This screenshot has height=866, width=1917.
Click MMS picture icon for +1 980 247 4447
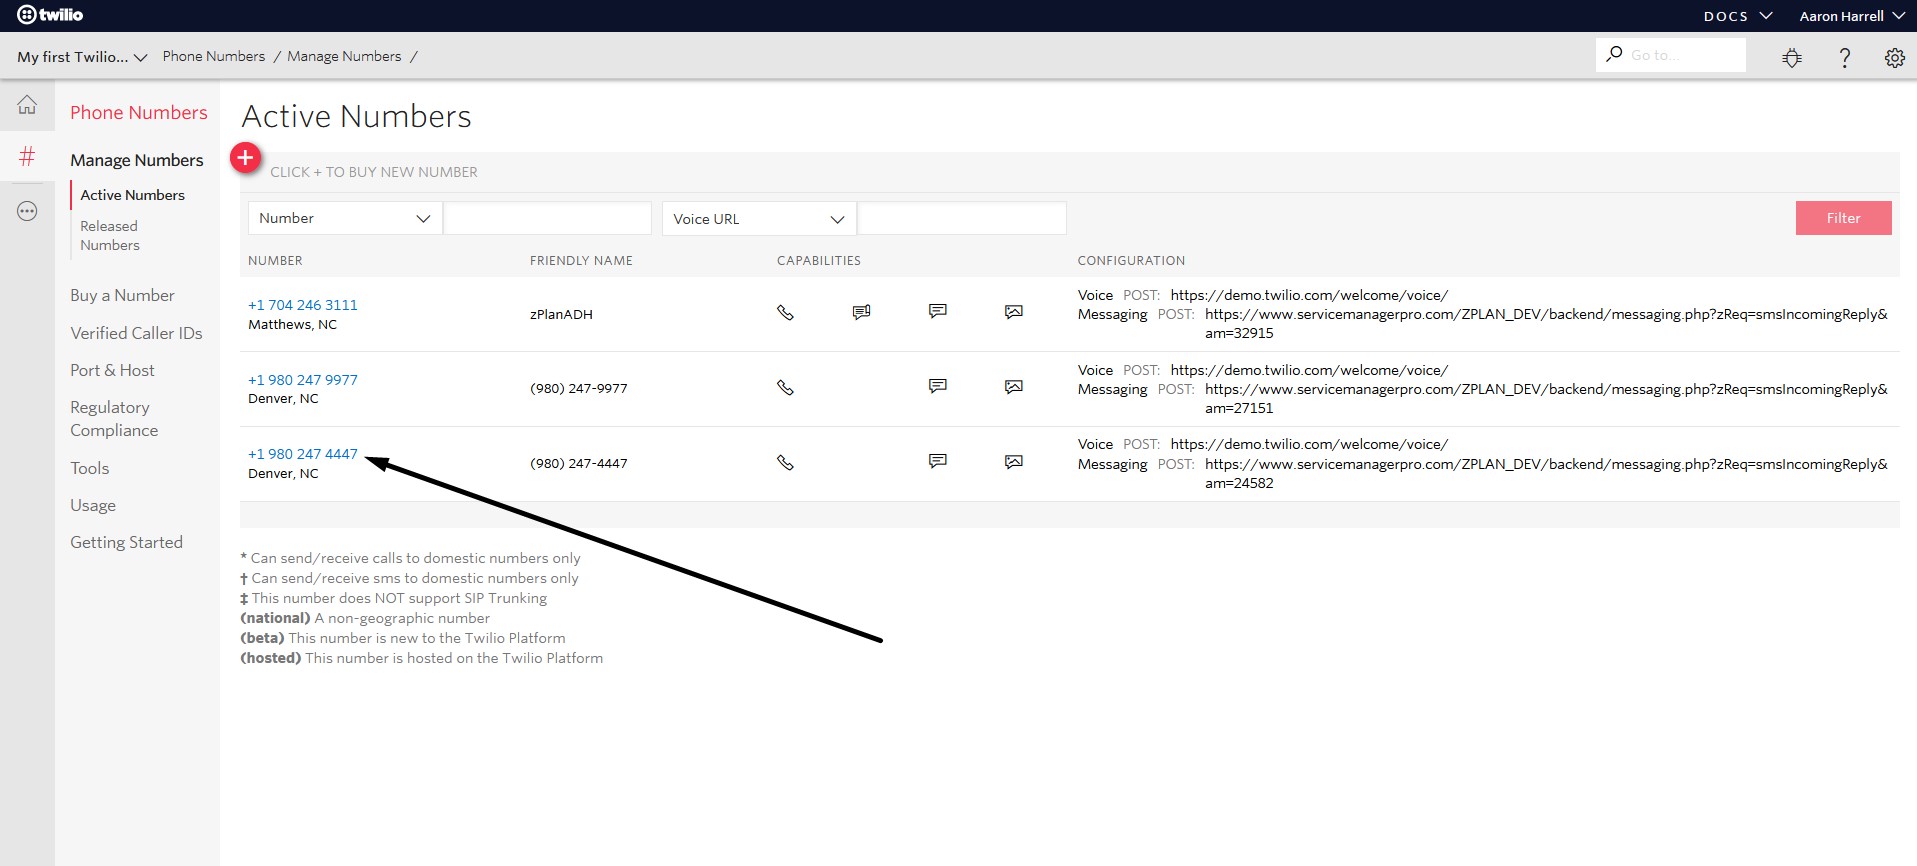(1013, 462)
